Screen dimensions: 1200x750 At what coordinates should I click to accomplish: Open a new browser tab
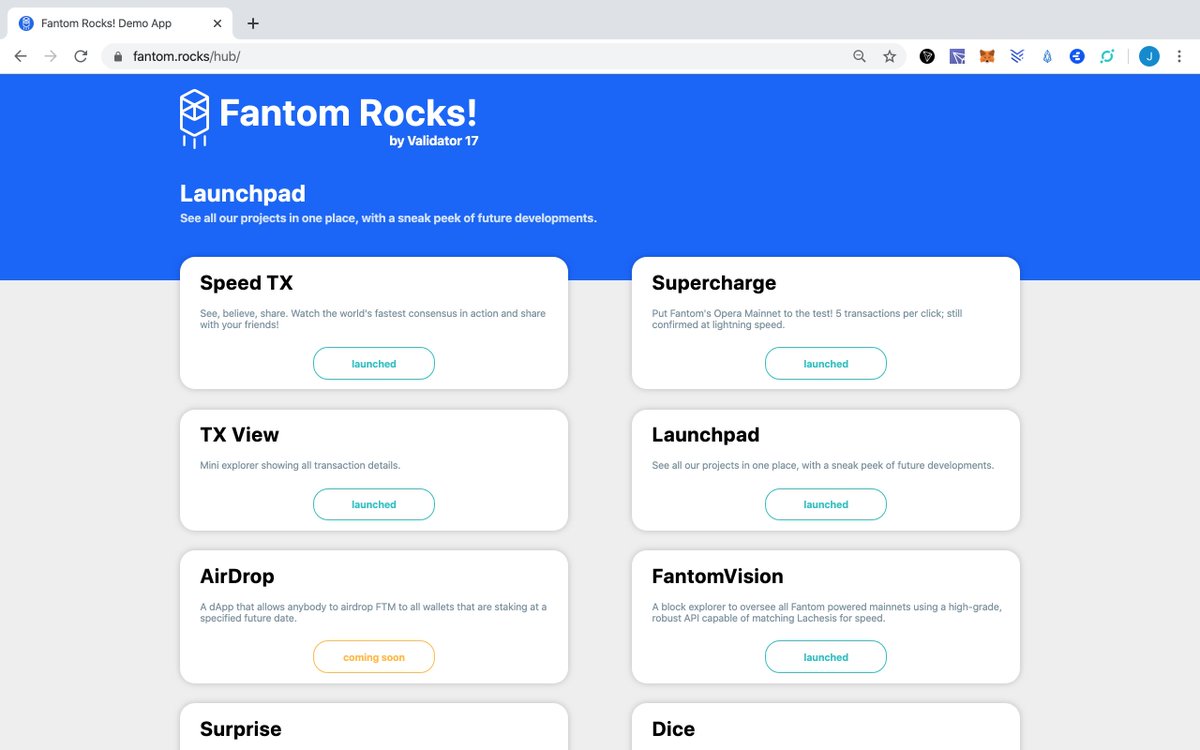(253, 23)
